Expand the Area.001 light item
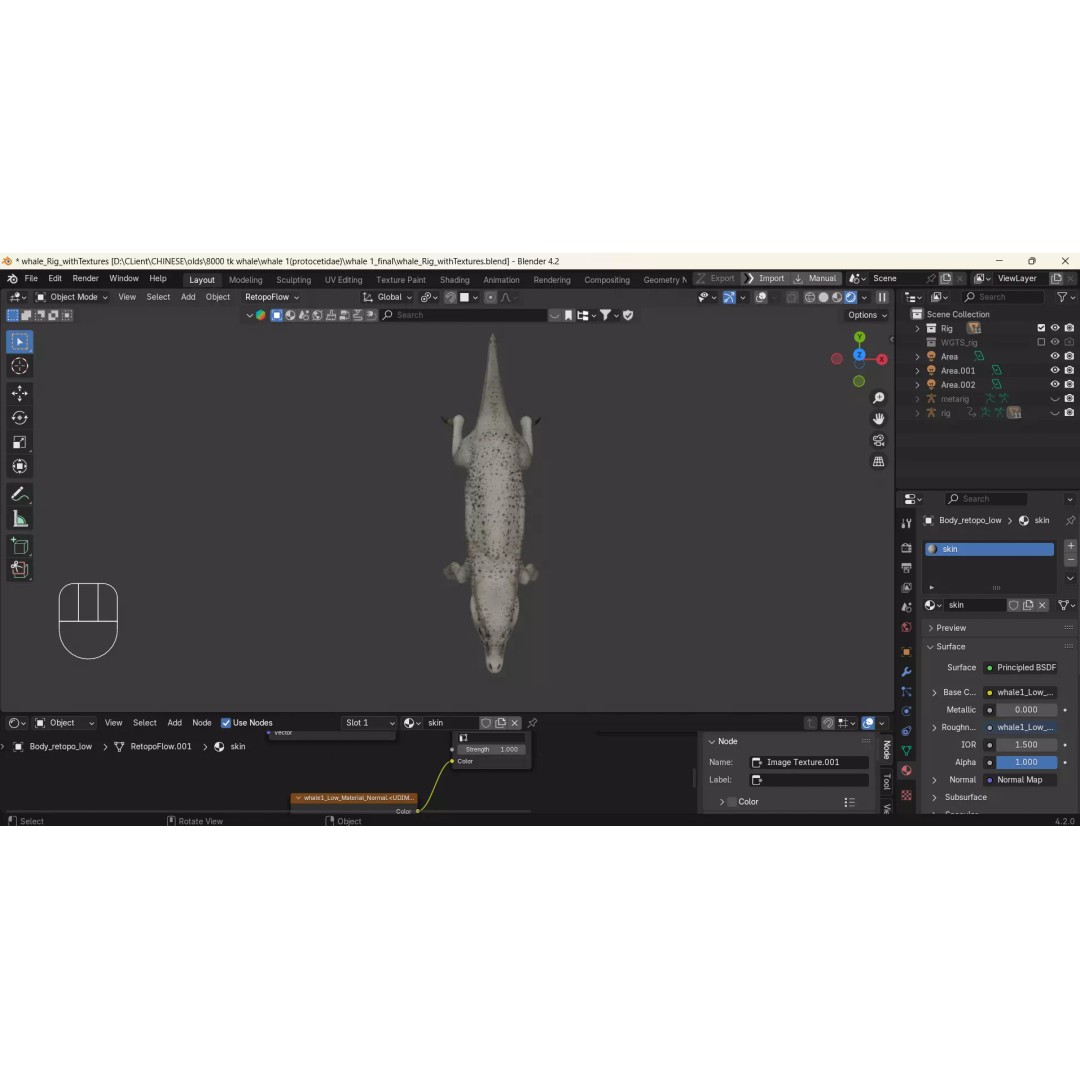Image resolution: width=1080 pixels, height=1080 pixels. pos(917,371)
